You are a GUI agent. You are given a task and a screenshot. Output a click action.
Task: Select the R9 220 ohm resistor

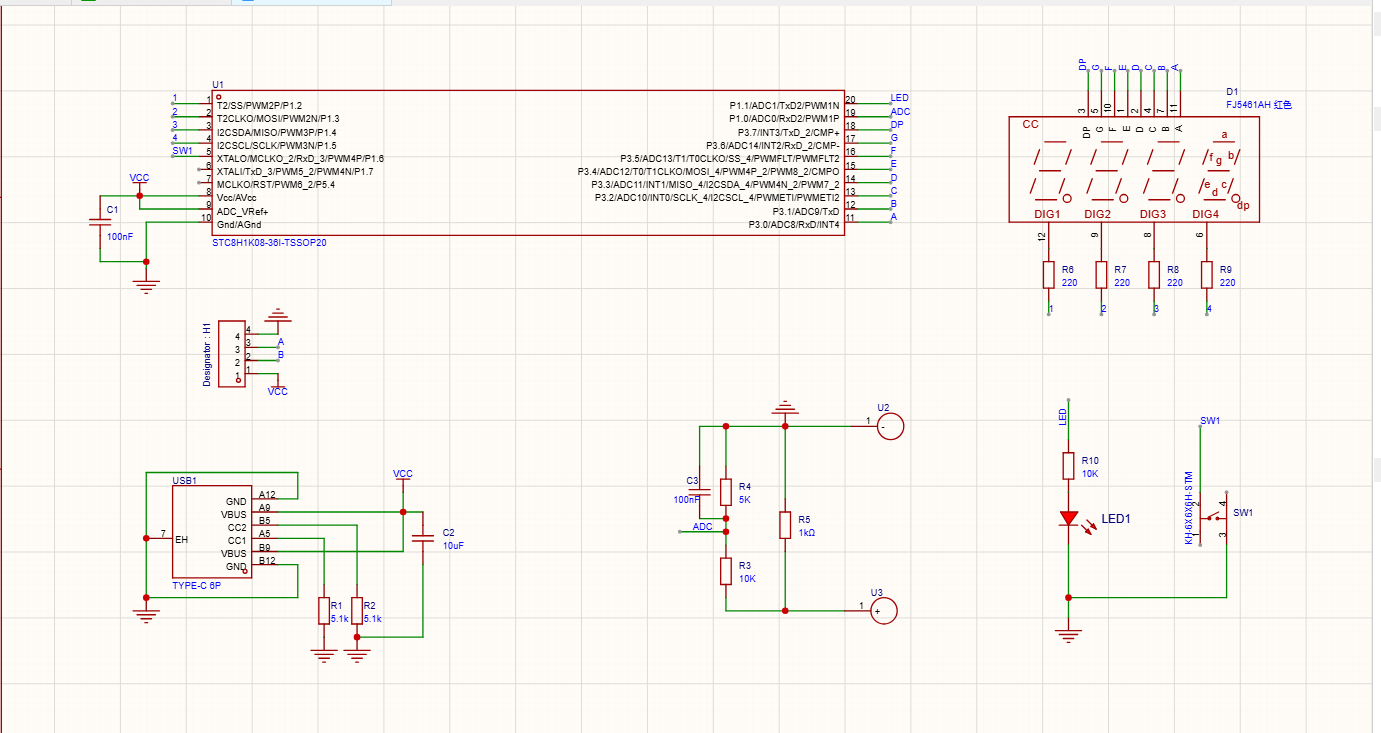click(1207, 275)
